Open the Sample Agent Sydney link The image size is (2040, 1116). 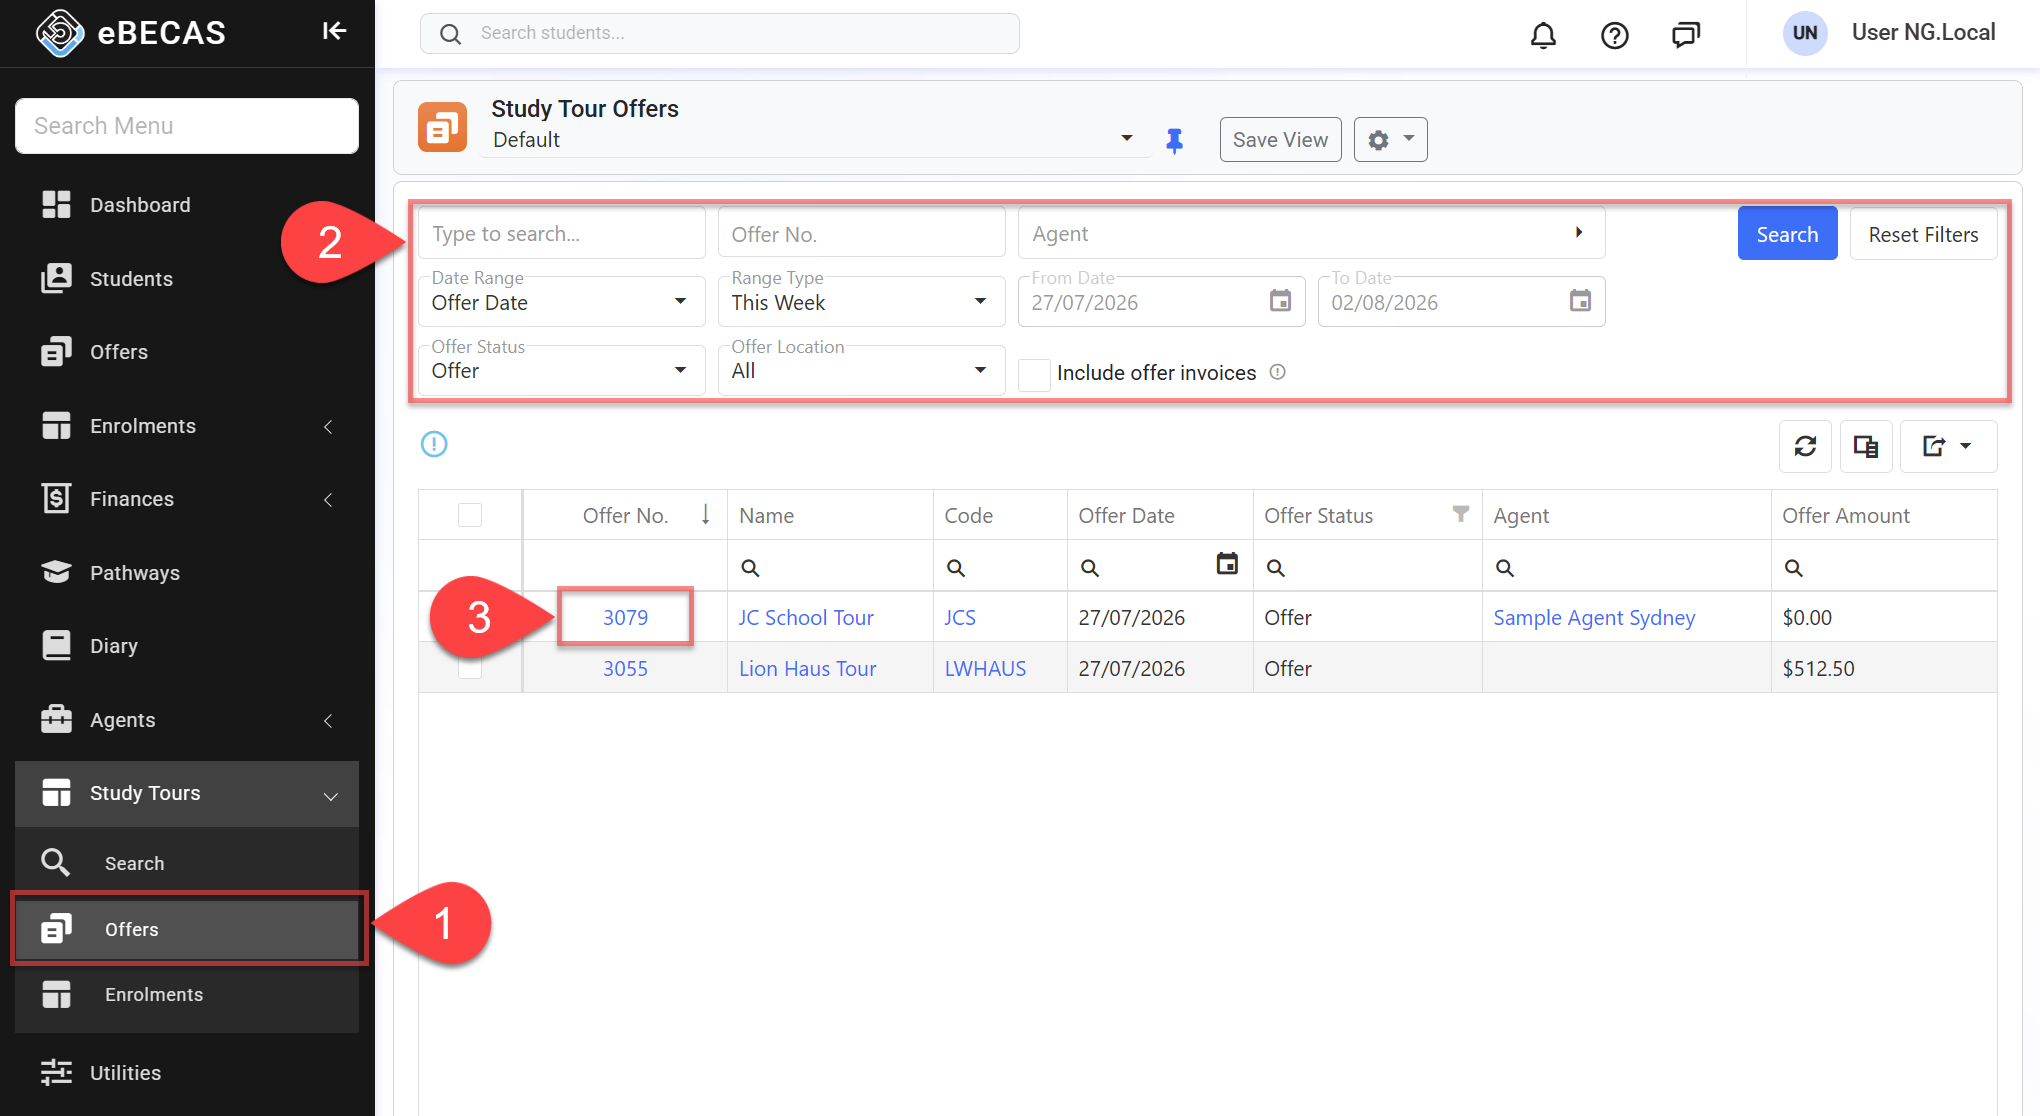pos(1594,618)
